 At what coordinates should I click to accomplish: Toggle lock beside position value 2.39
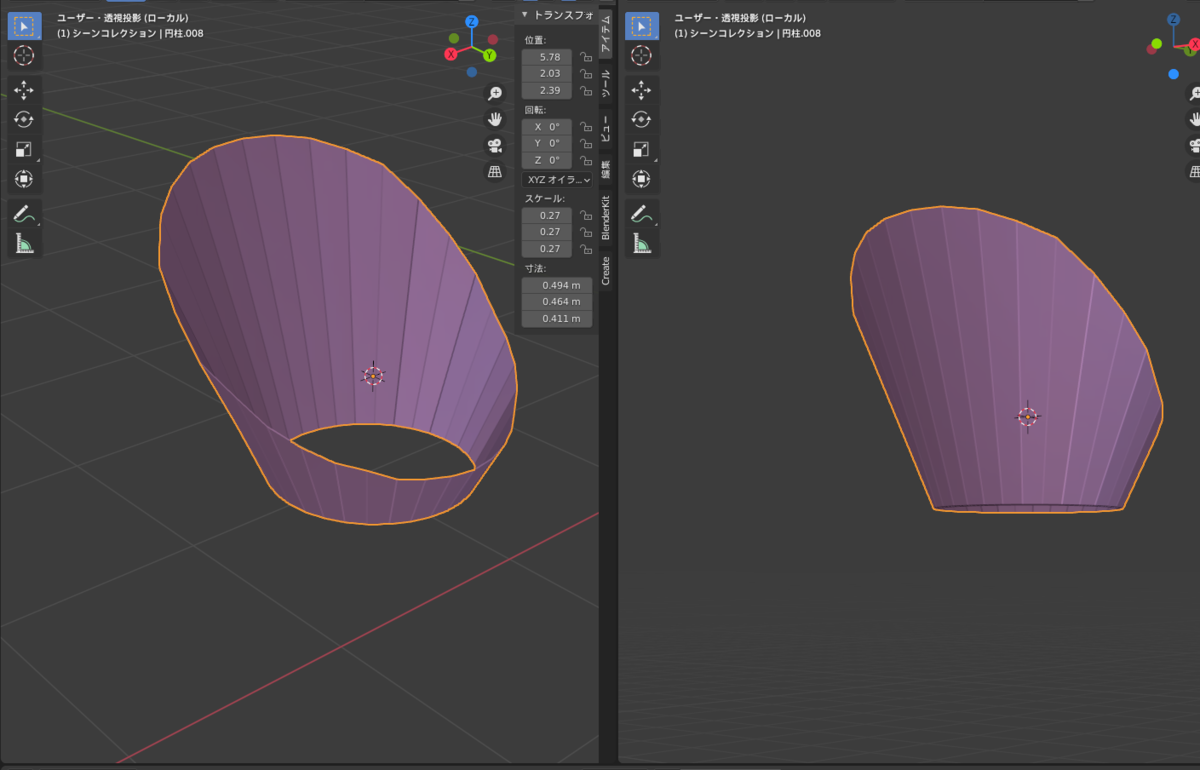[586, 91]
